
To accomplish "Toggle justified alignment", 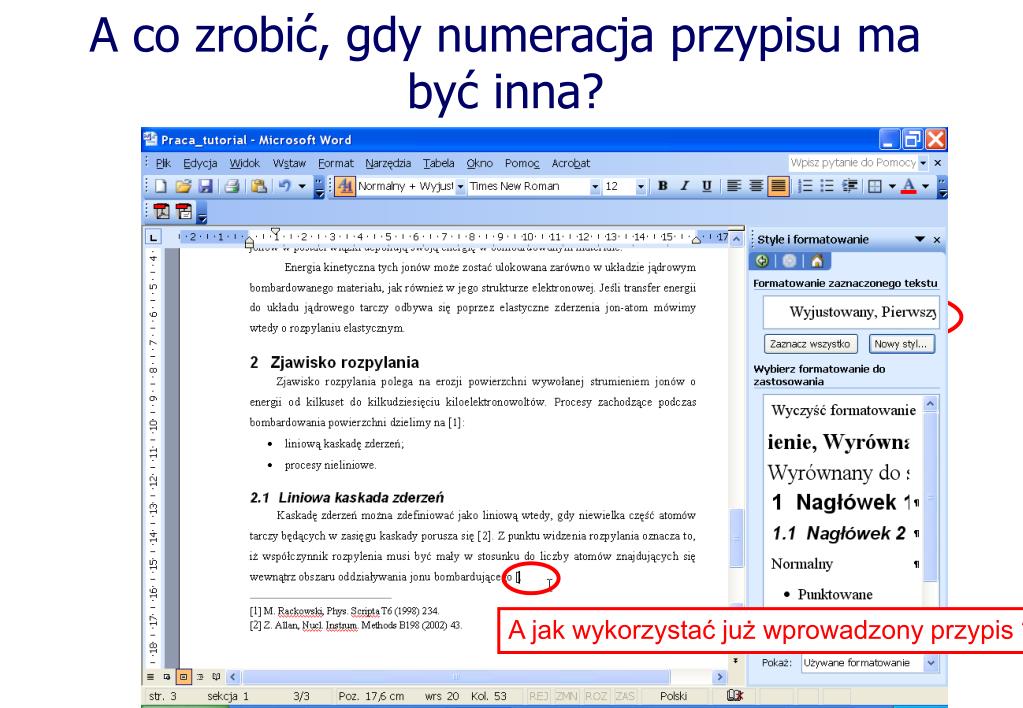I will 778,186.
